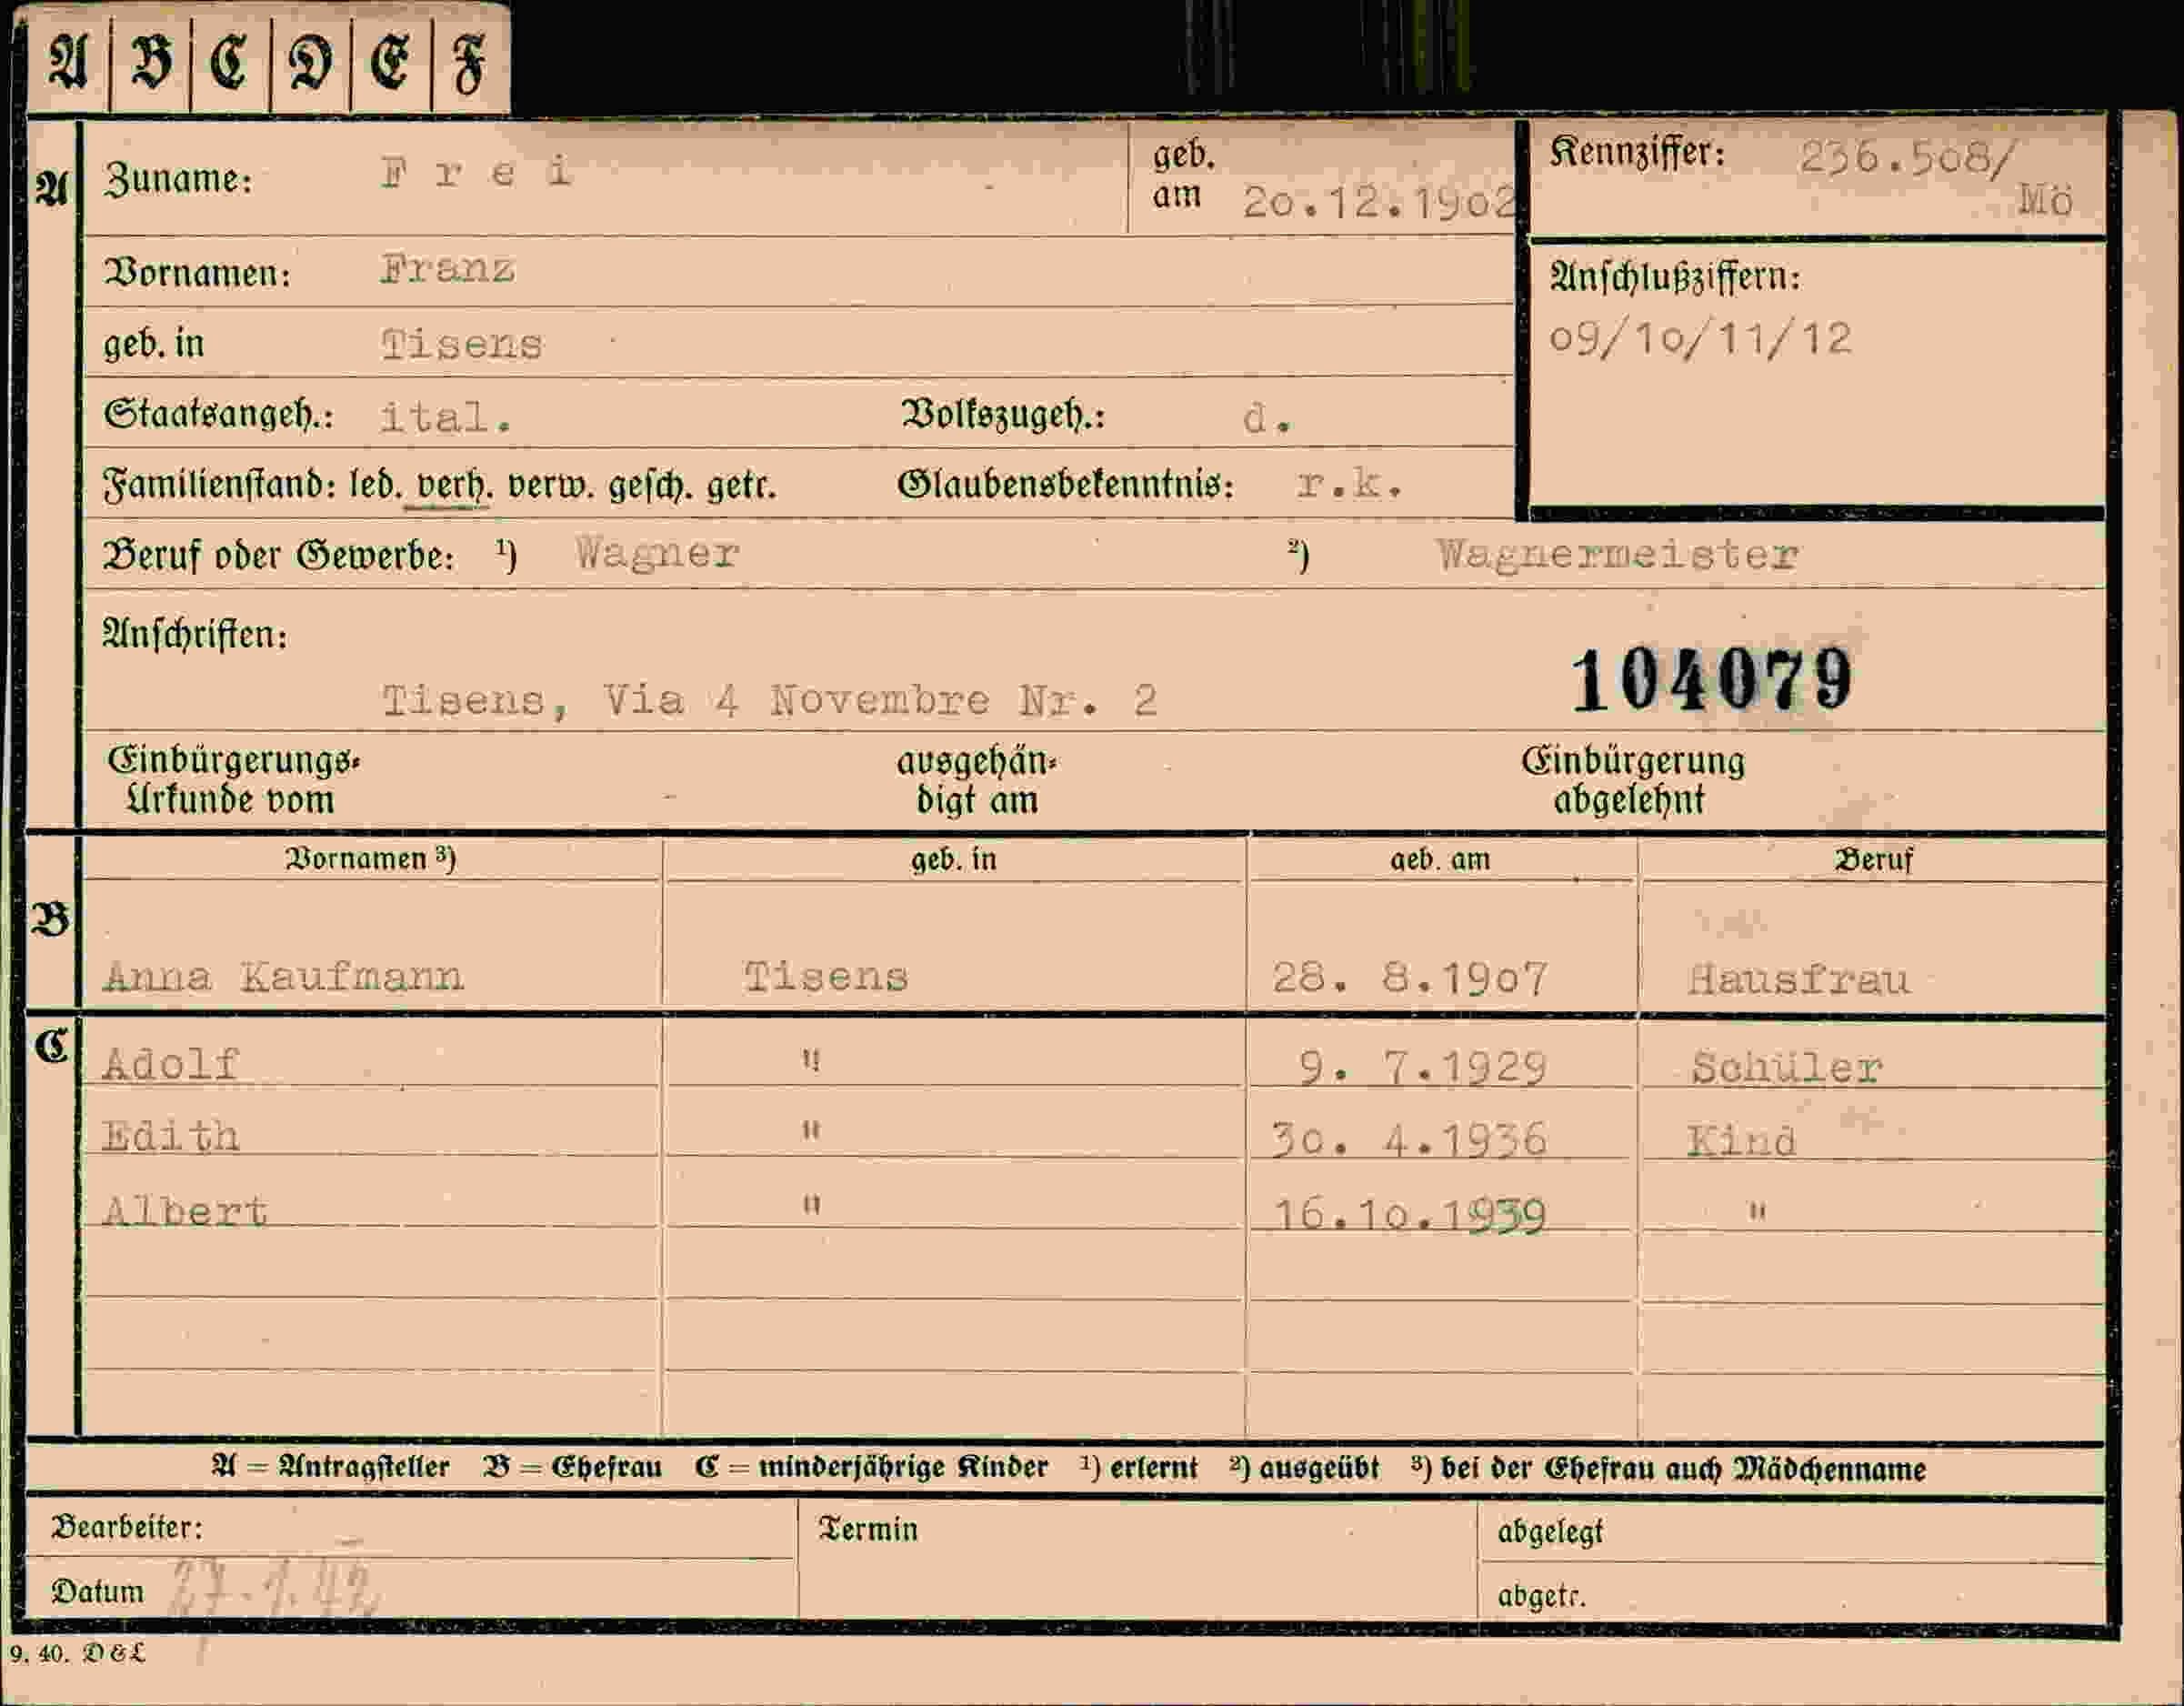Select index tab letter B
The width and height of the screenshot is (2184, 1706).
[151, 63]
